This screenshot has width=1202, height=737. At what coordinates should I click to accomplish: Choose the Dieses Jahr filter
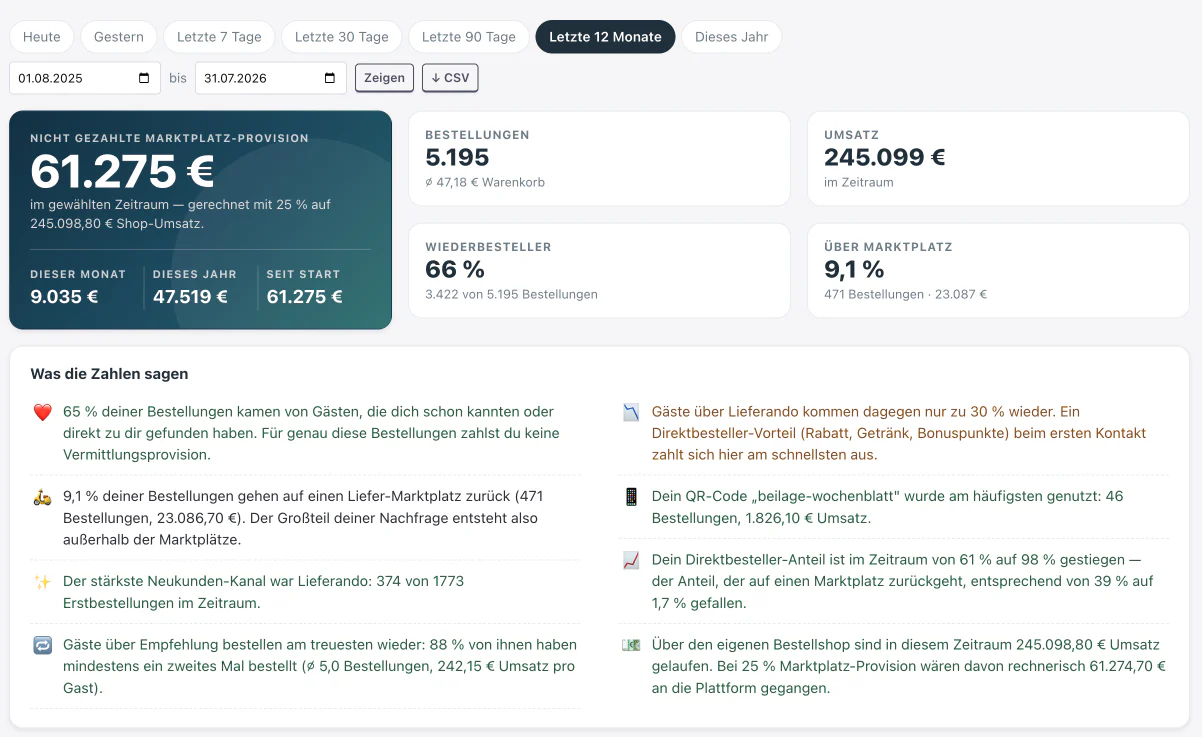pyautogui.click(x=732, y=37)
